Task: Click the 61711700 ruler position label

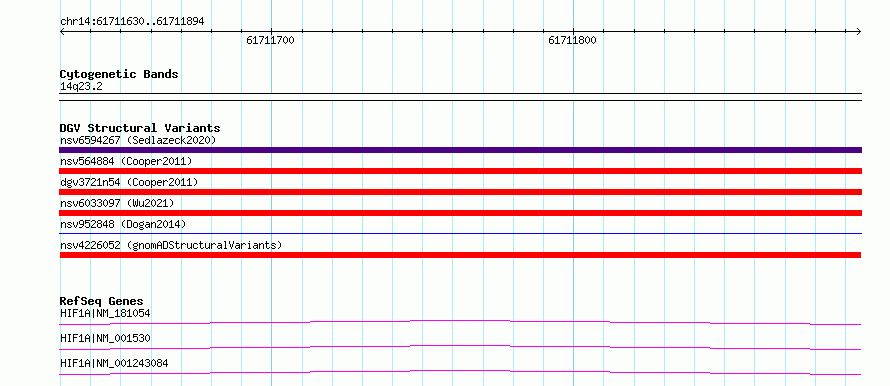Action: click(x=271, y=41)
